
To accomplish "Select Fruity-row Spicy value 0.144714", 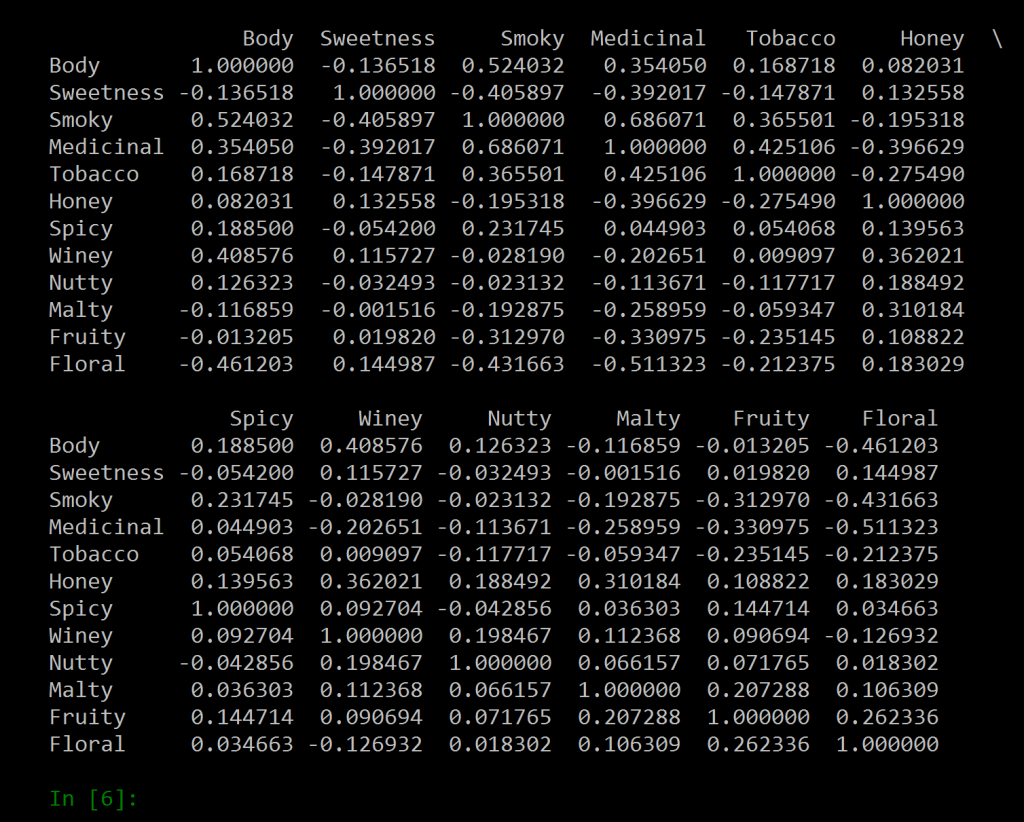I will (242, 717).
